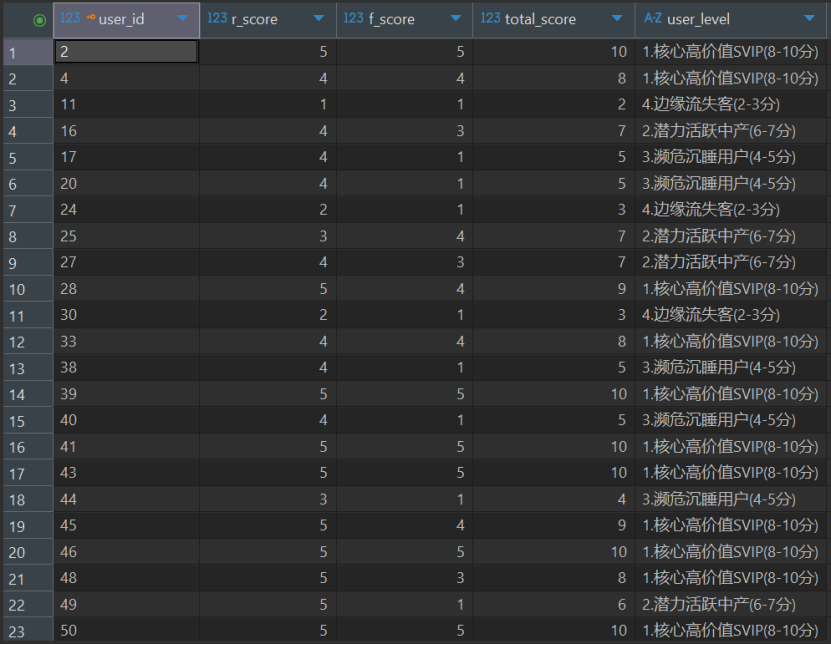831x645 pixels.
Task: Open the total_score column filter dropdown
Action: [x=617, y=19]
